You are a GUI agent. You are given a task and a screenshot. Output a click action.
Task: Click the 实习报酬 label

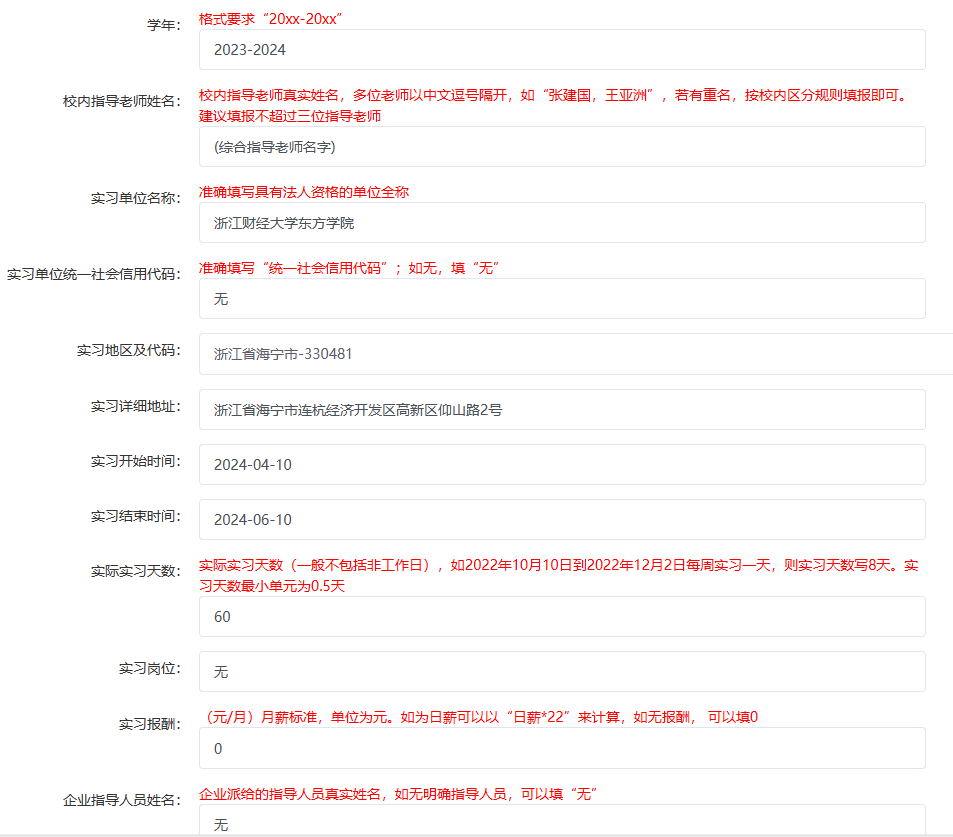149,723
